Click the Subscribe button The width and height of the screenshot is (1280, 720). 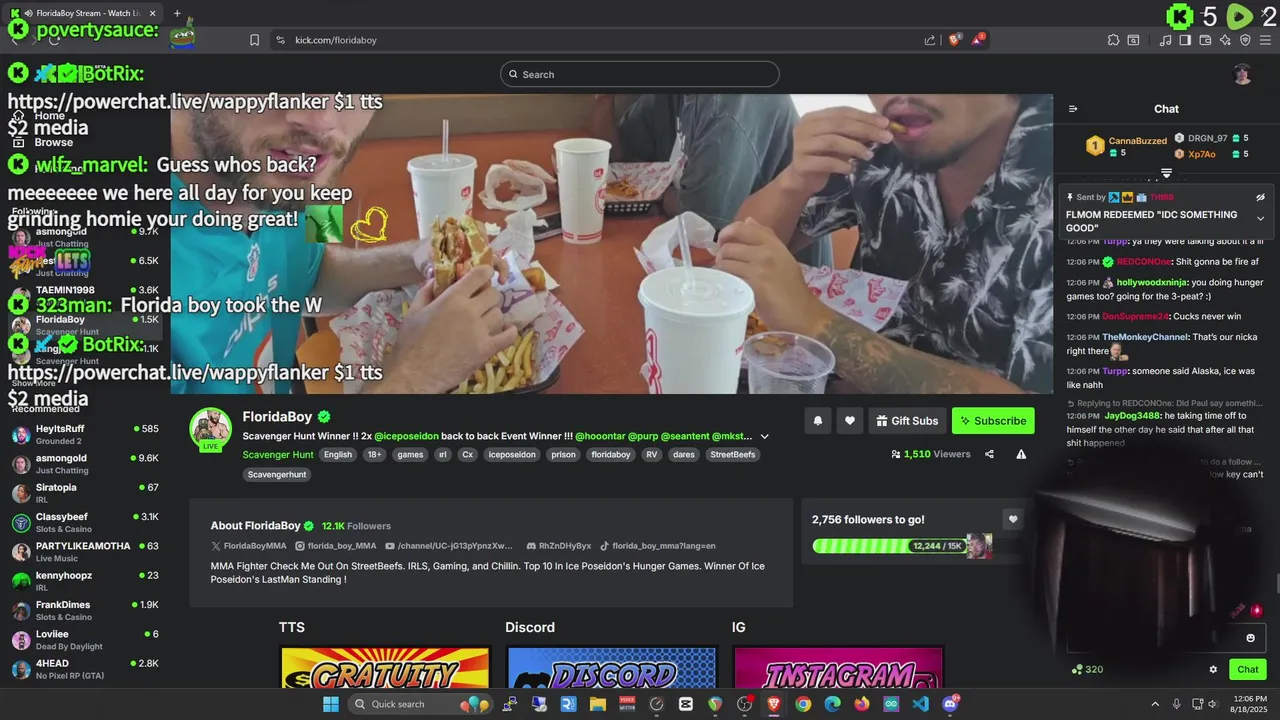pyautogui.click(x=993, y=421)
